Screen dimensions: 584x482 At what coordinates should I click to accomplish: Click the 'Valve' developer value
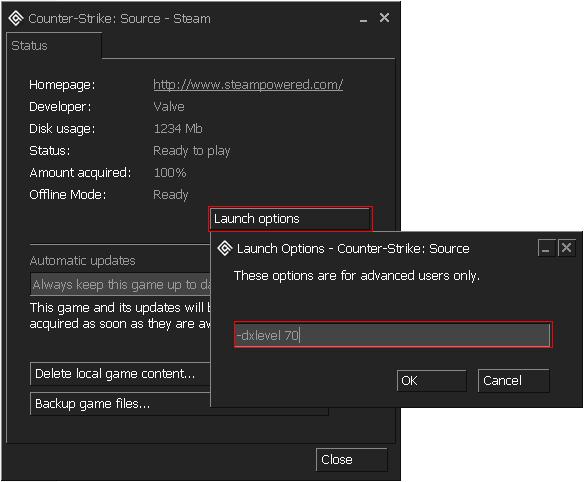169,107
